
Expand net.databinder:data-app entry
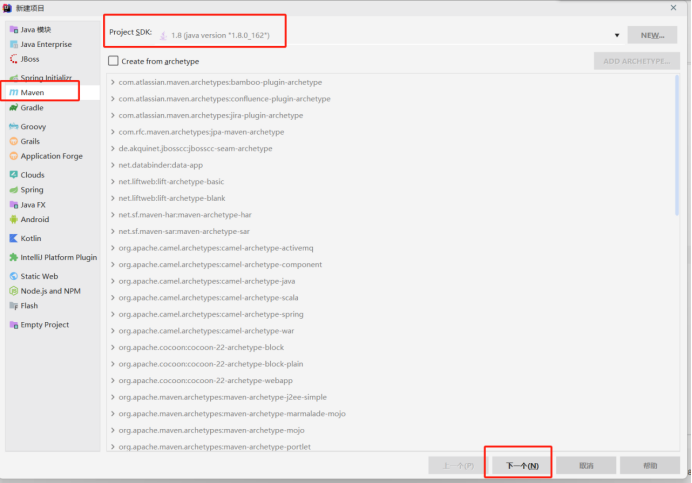click(x=113, y=165)
